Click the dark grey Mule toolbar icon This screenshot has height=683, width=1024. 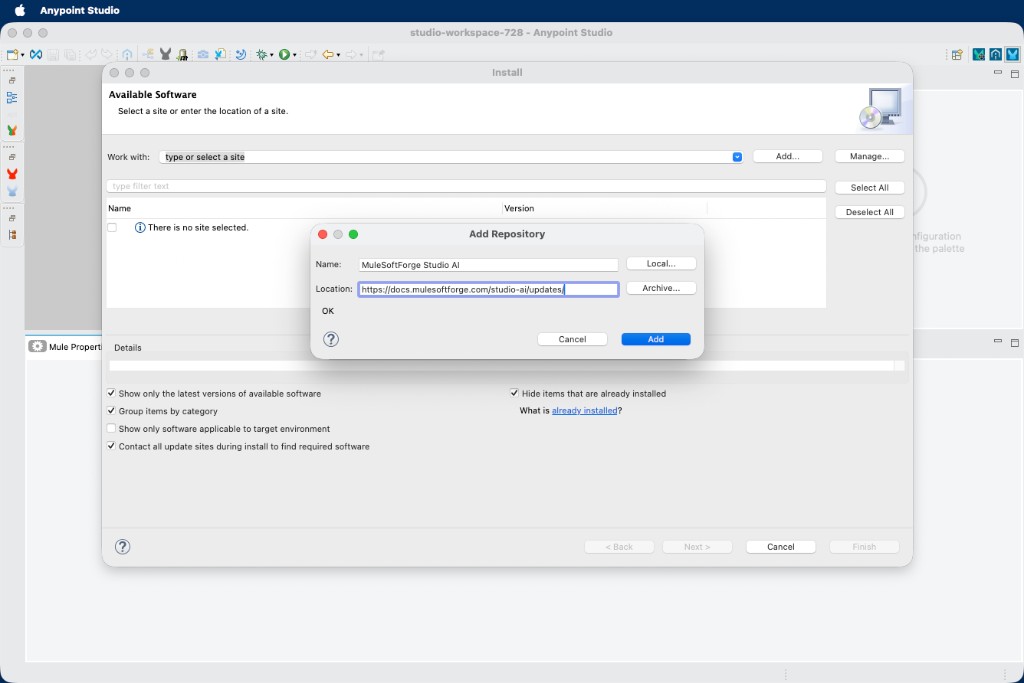(165, 55)
